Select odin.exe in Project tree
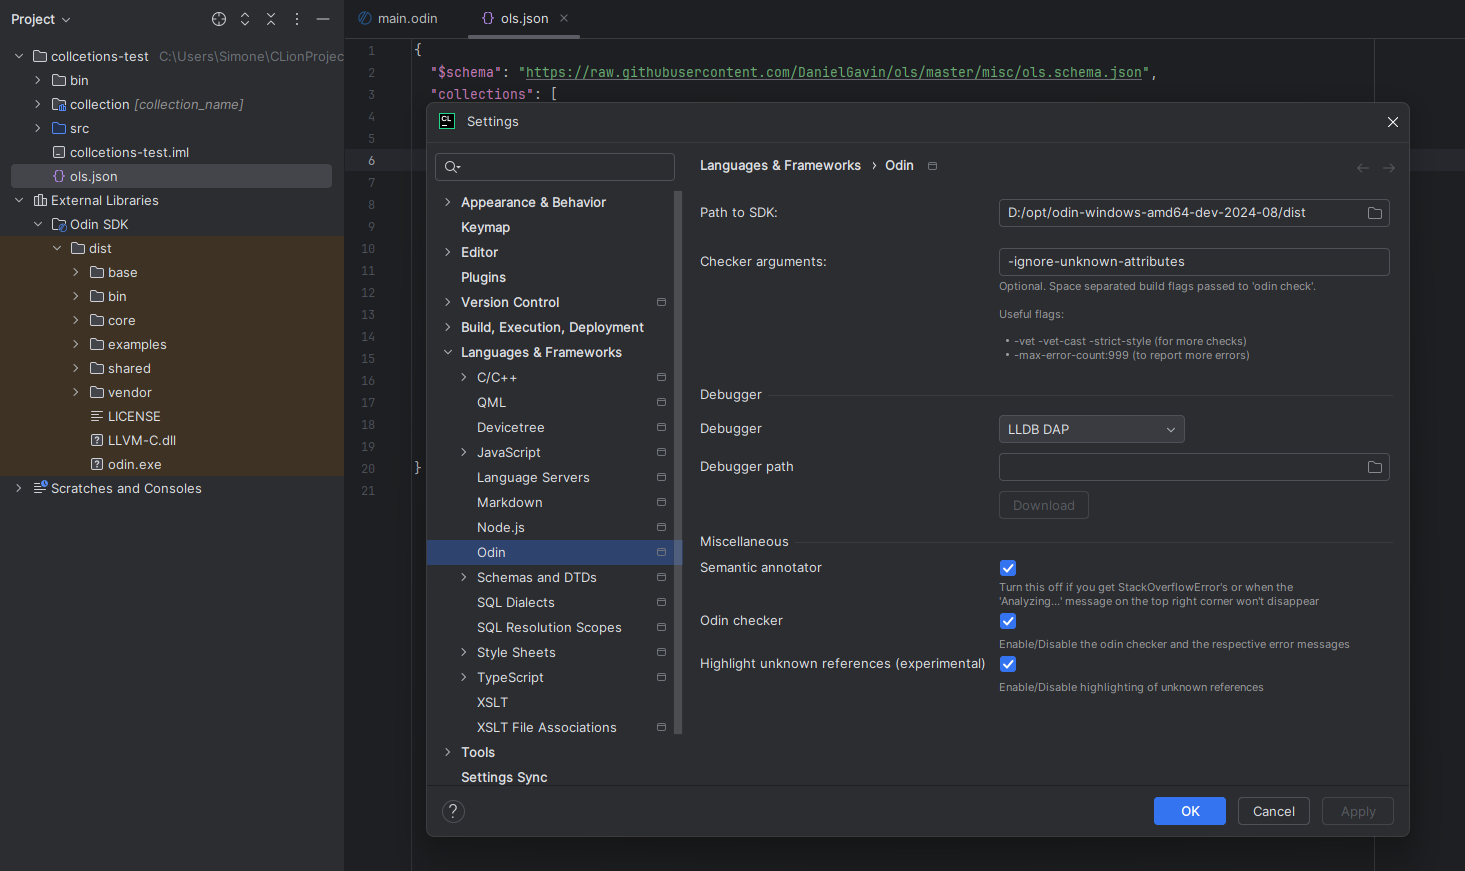The image size is (1465, 871). [x=134, y=464]
